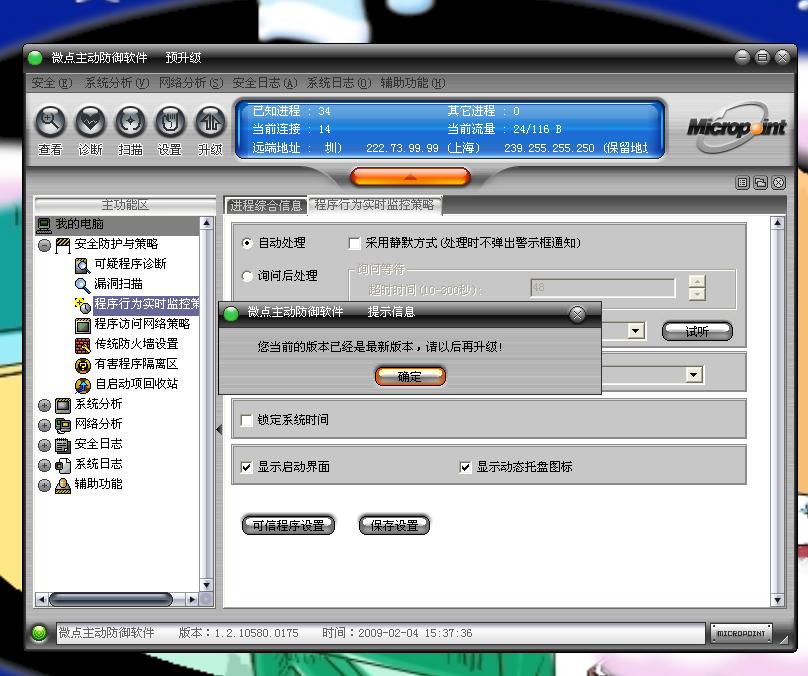Select the 询问后处理 radio button
The image size is (808, 676).
[247, 276]
